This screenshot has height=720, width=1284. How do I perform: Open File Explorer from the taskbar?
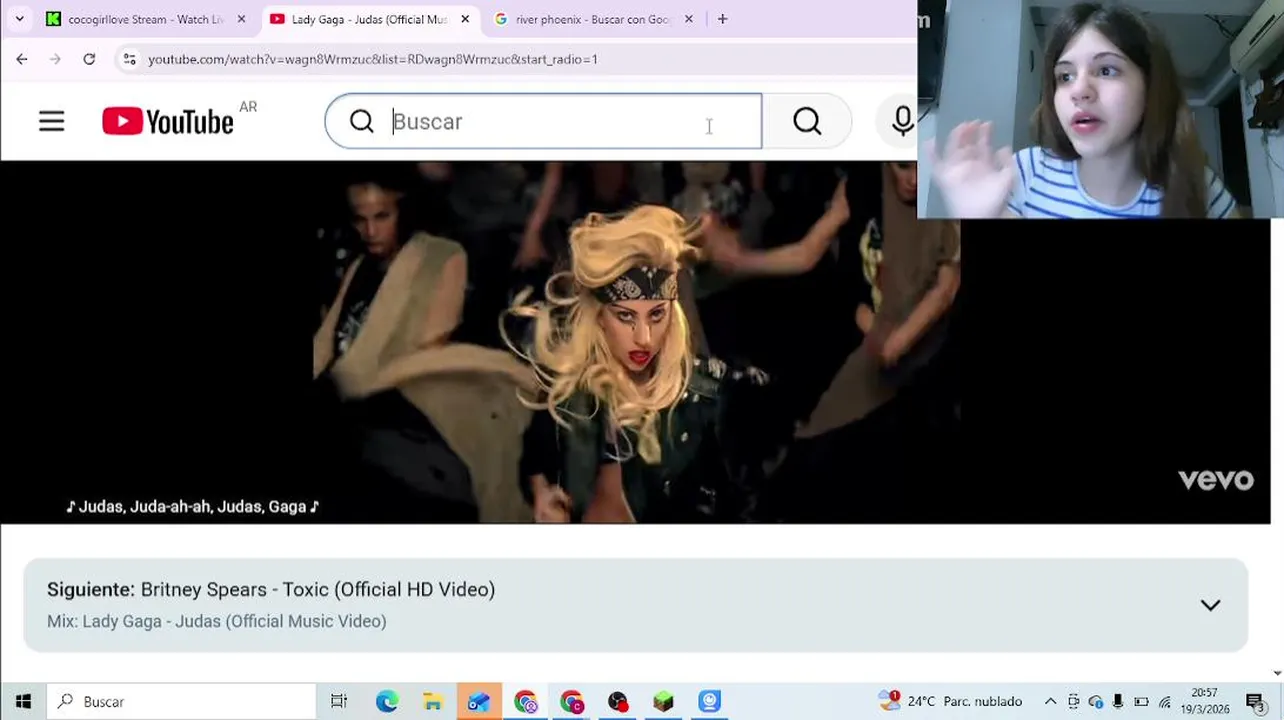pyautogui.click(x=432, y=701)
